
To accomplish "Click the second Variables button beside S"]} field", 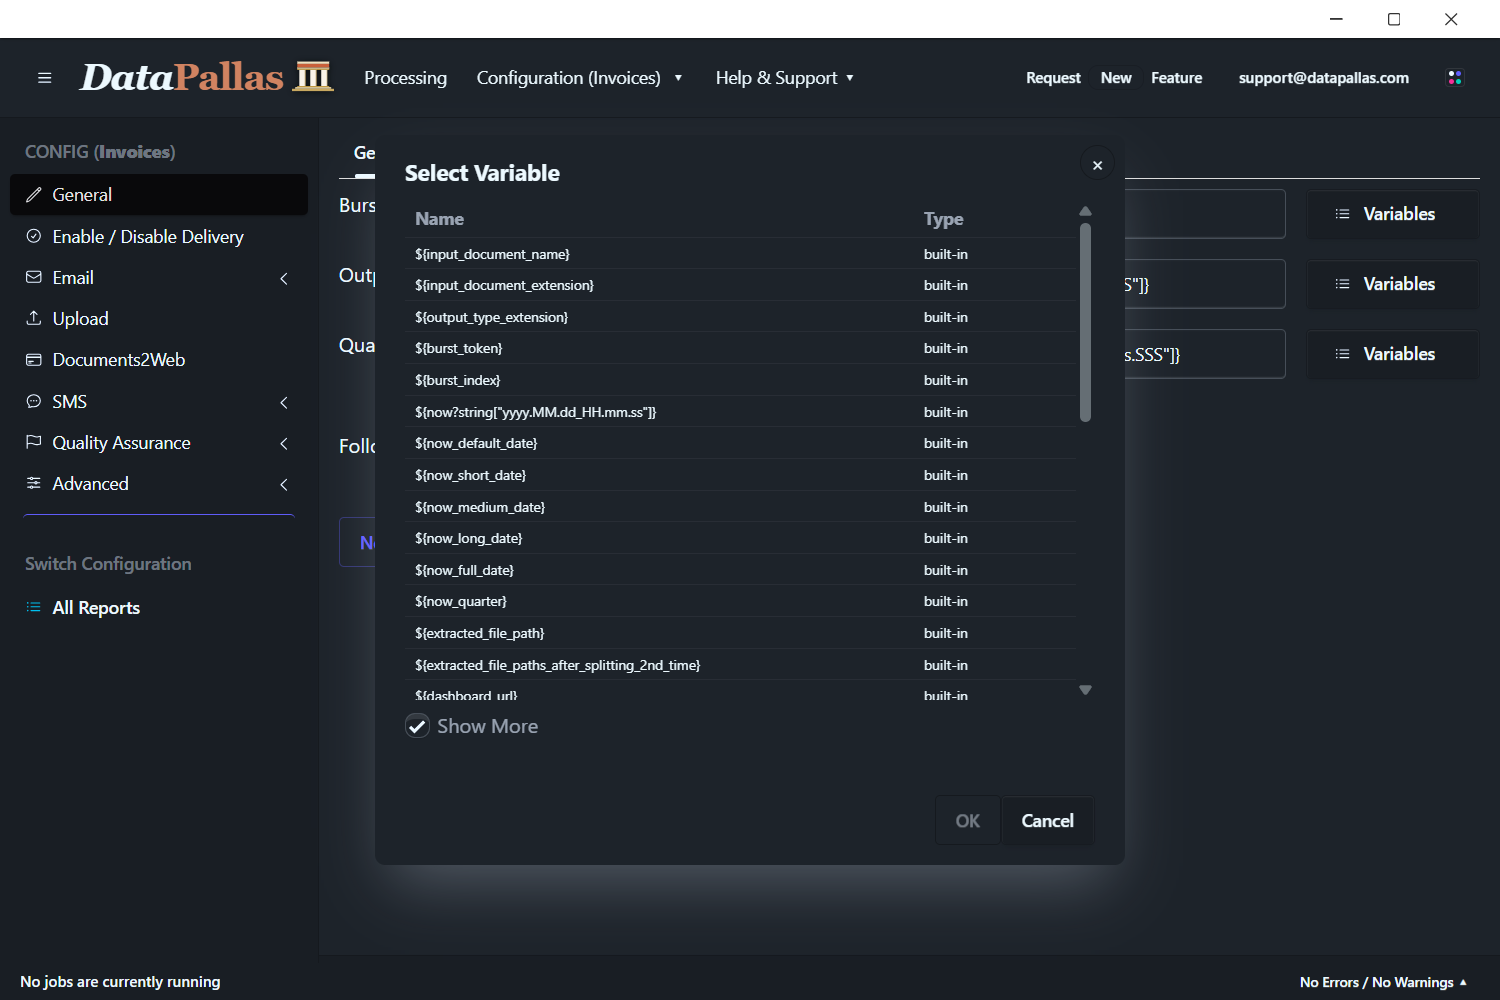I will click(x=1392, y=284).
